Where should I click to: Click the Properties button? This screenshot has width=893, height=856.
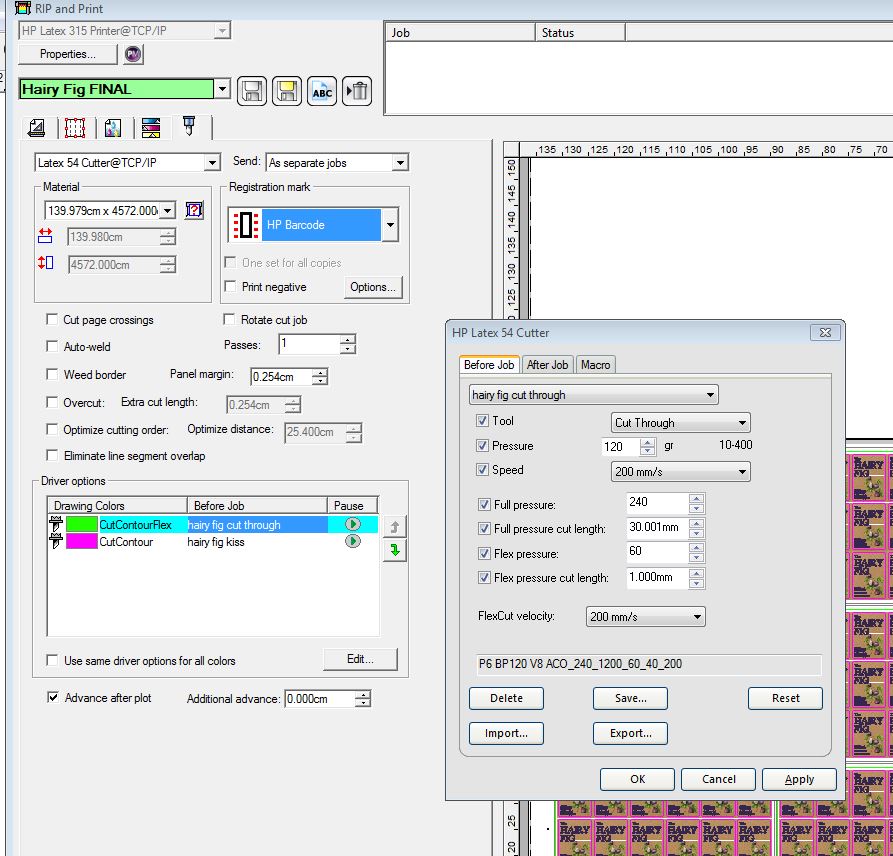67,54
